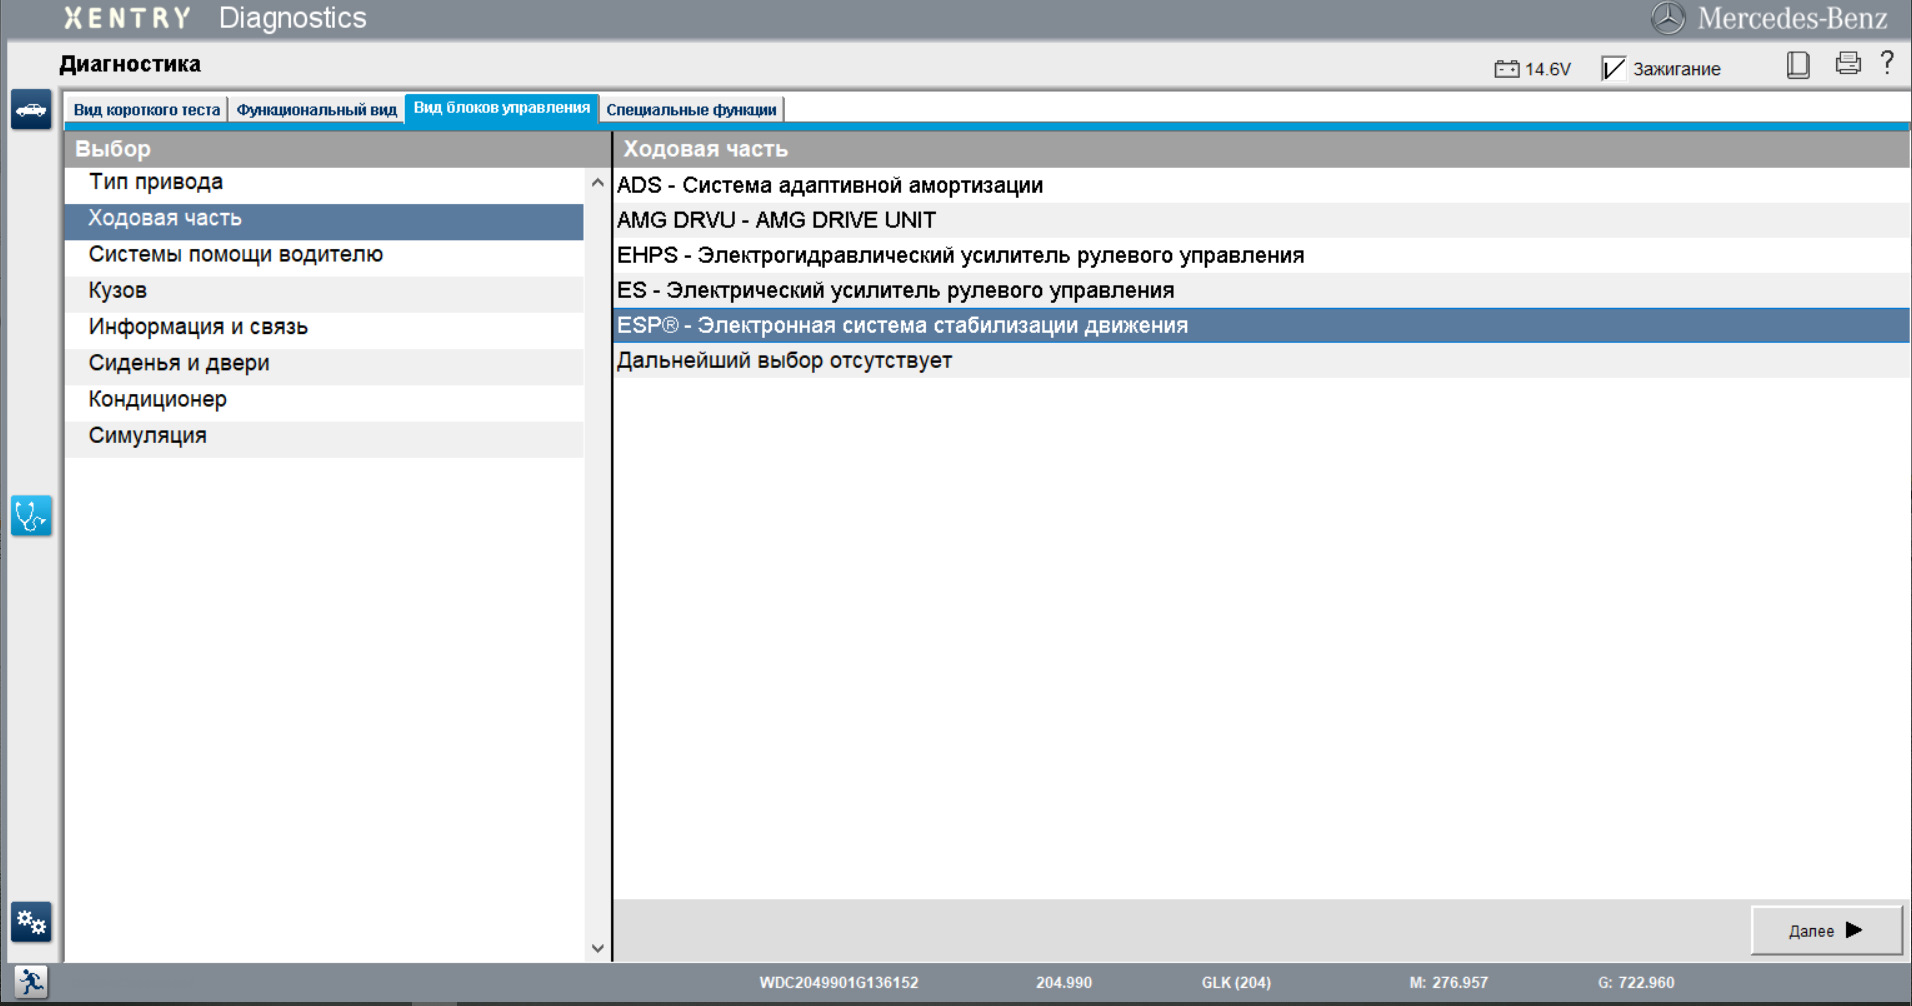This screenshot has height=1006, width=1912.
Task: Switch to Вид короткого теста tab
Action: coord(147,110)
